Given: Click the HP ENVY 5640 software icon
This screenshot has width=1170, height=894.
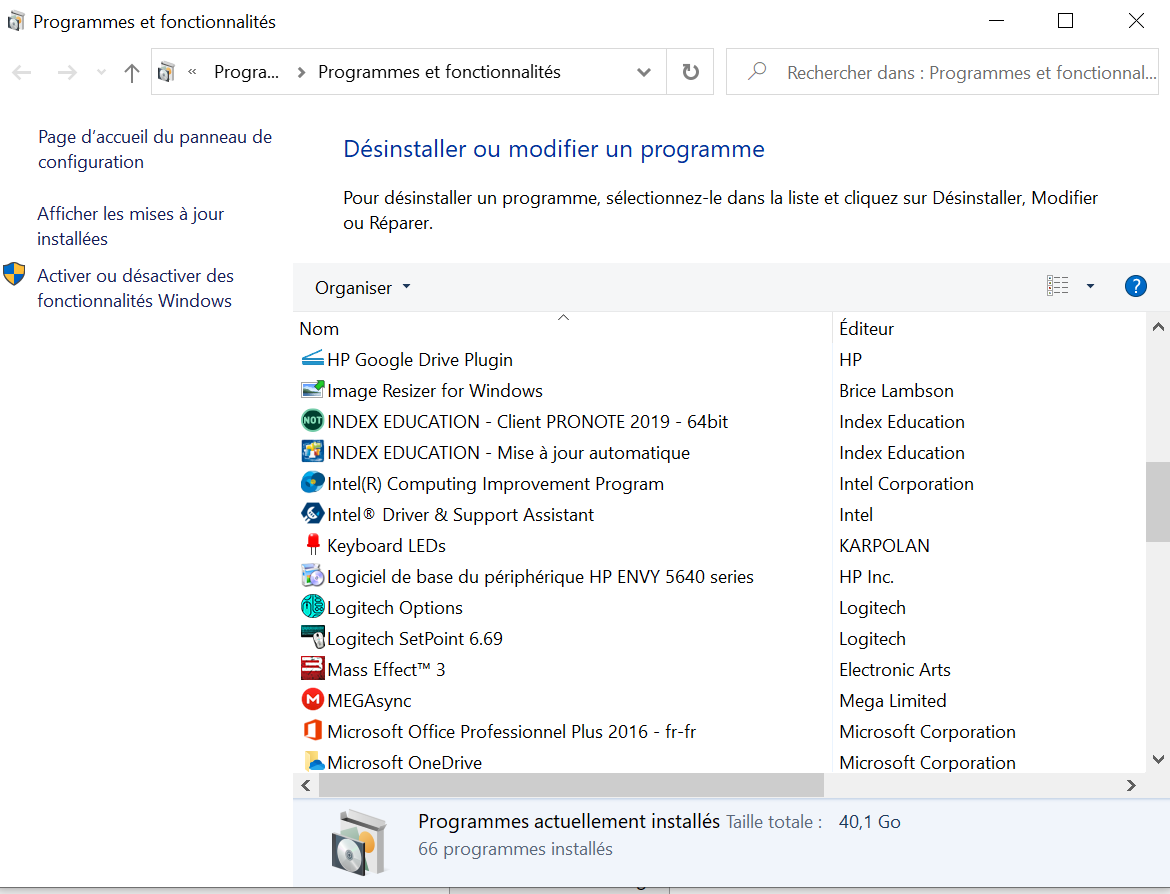Looking at the screenshot, I should pyautogui.click(x=313, y=576).
